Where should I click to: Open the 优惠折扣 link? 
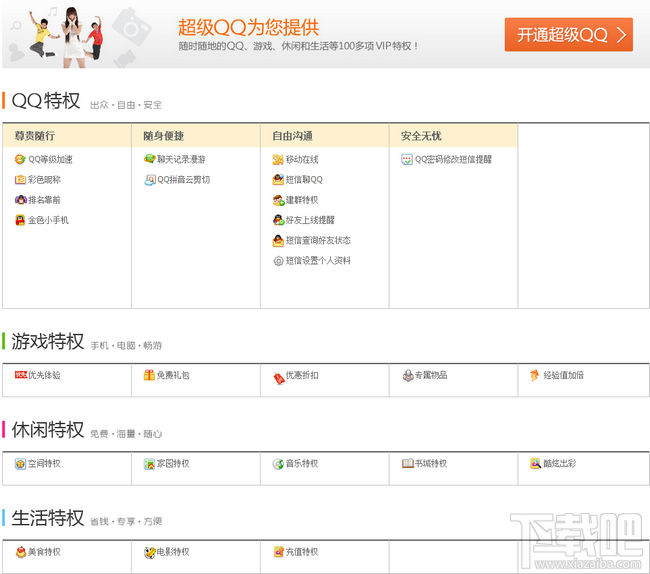[302, 375]
